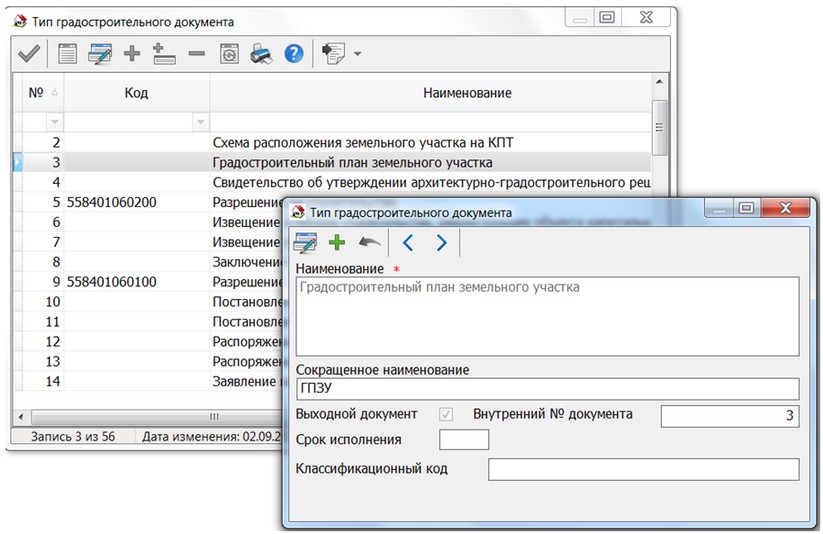Select row 'Схема расположения земельного участка на КПТ'
Image resolution: width=823 pixels, height=534 pixels.
point(368,143)
